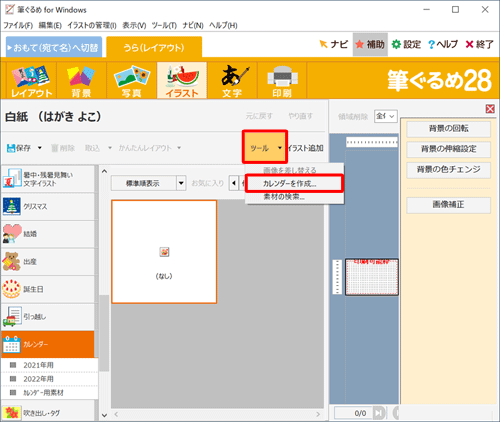Open the ツール dropdown button
The width and height of the screenshot is (500, 422).
tap(265, 147)
